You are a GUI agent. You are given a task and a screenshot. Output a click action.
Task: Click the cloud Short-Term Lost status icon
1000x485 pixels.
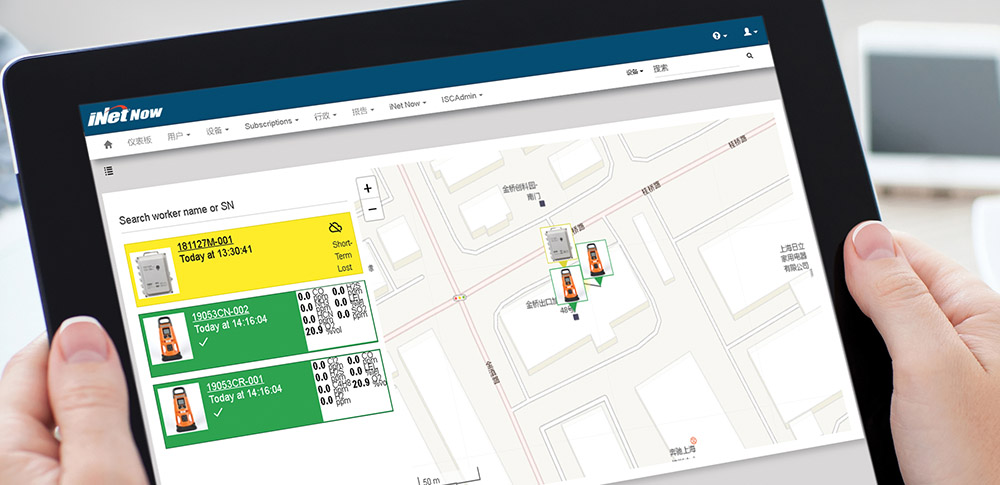pos(337,227)
